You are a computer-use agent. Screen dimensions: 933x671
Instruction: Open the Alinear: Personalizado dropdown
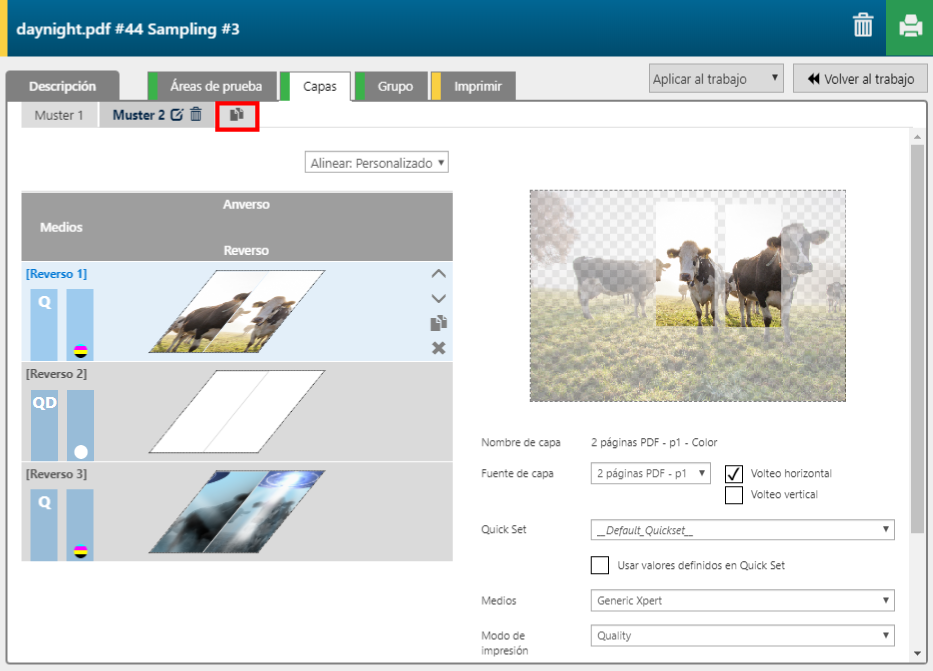(x=377, y=162)
